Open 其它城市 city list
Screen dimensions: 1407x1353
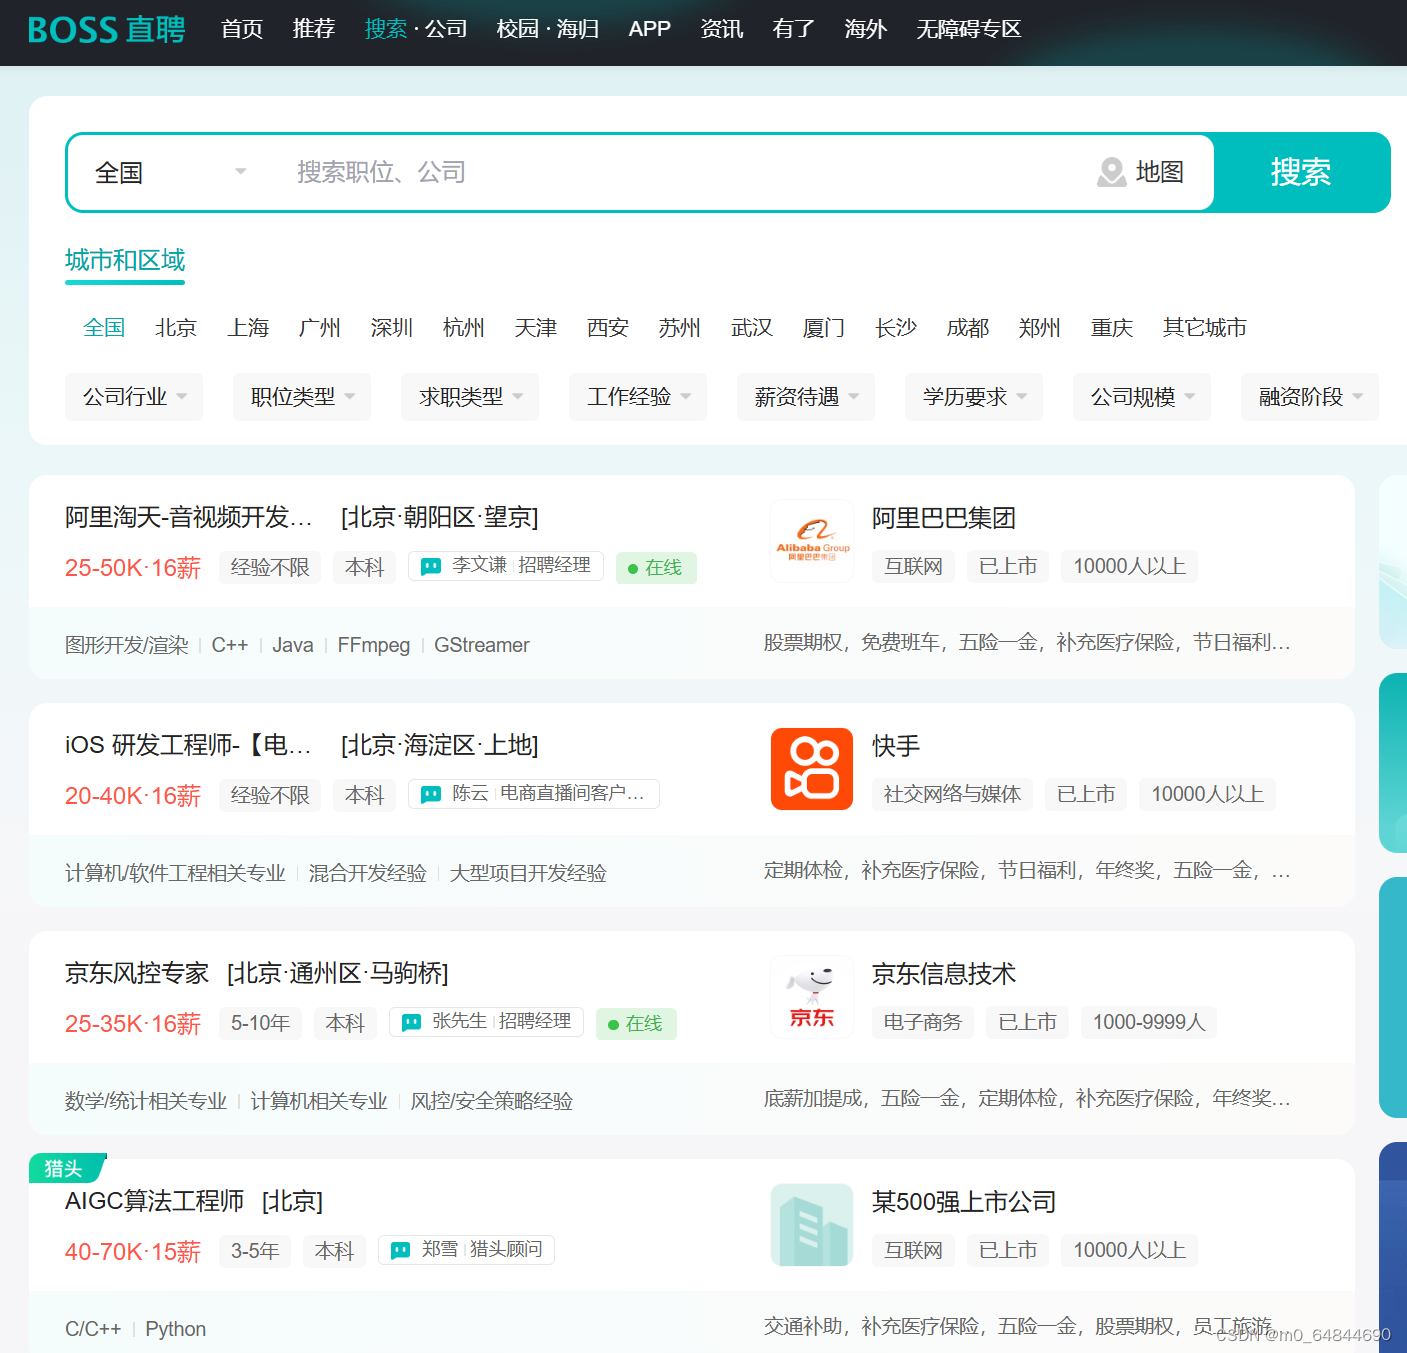click(x=1205, y=327)
